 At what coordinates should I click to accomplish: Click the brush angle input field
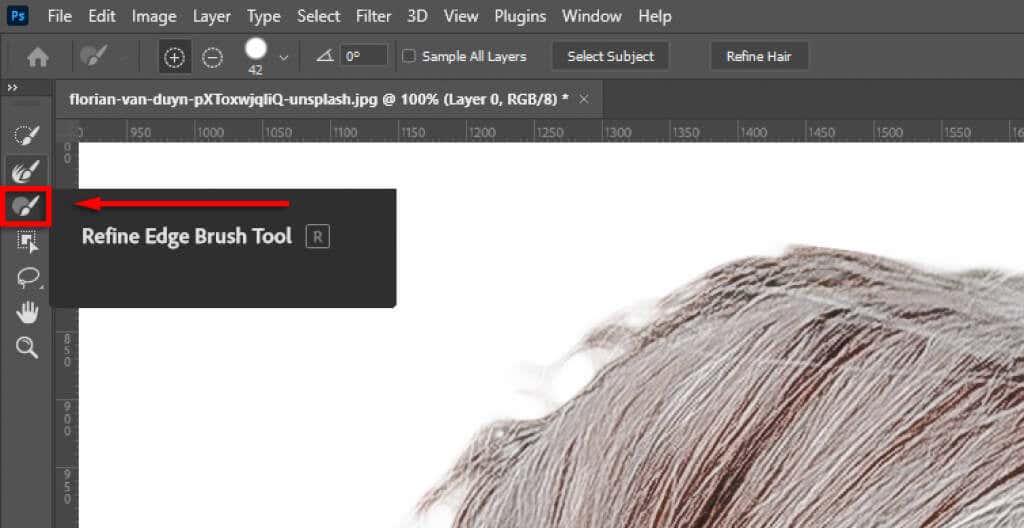click(x=363, y=56)
